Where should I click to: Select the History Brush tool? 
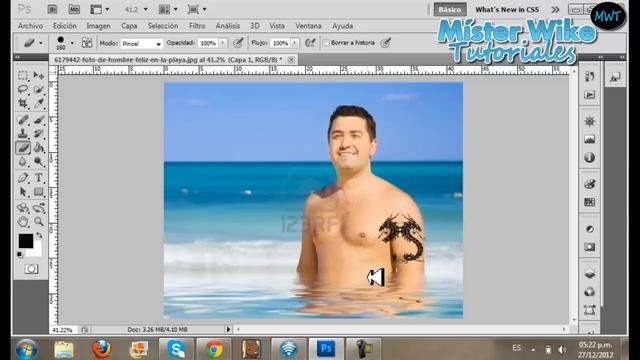[x=39, y=133]
